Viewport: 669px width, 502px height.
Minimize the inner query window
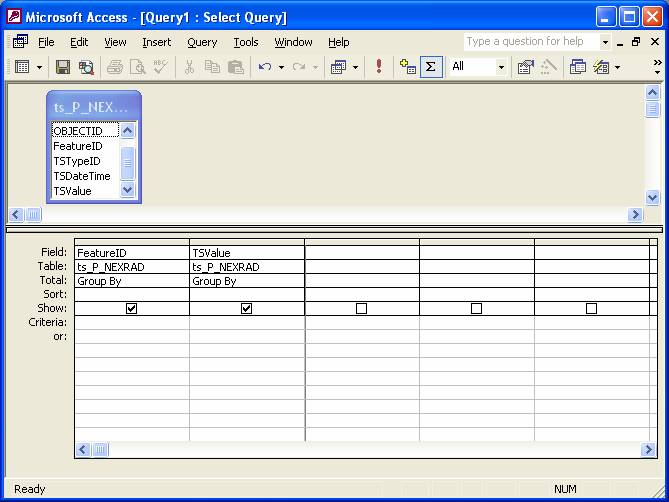(x=620, y=42)
